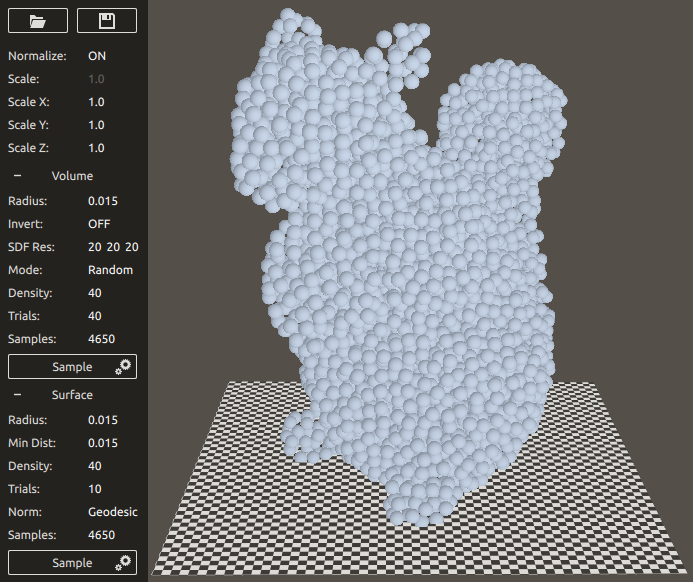Screen dimensions: 693x582
Task: Save with the floppy disk icon
Action: click(107, 21)
